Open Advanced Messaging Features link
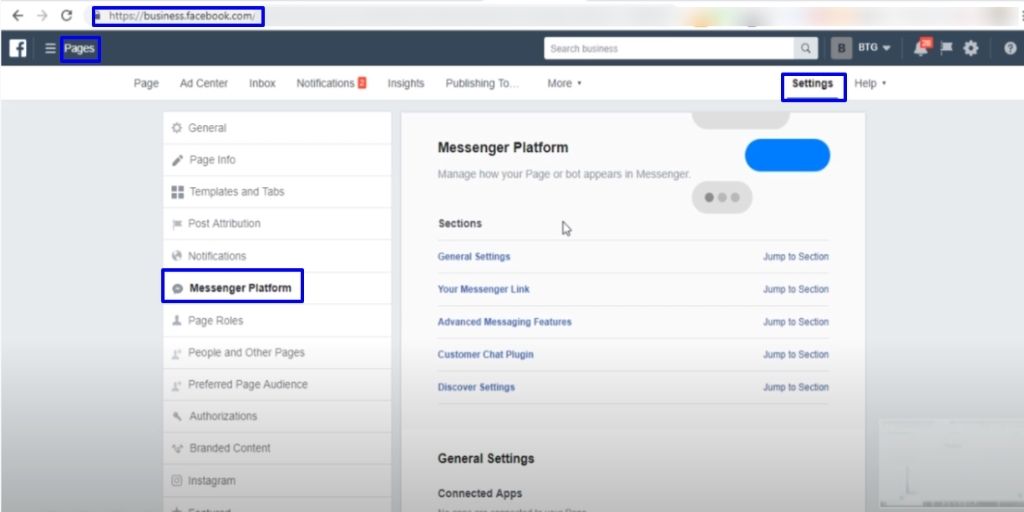This screenshot has height=512, width=1024. 504,322
